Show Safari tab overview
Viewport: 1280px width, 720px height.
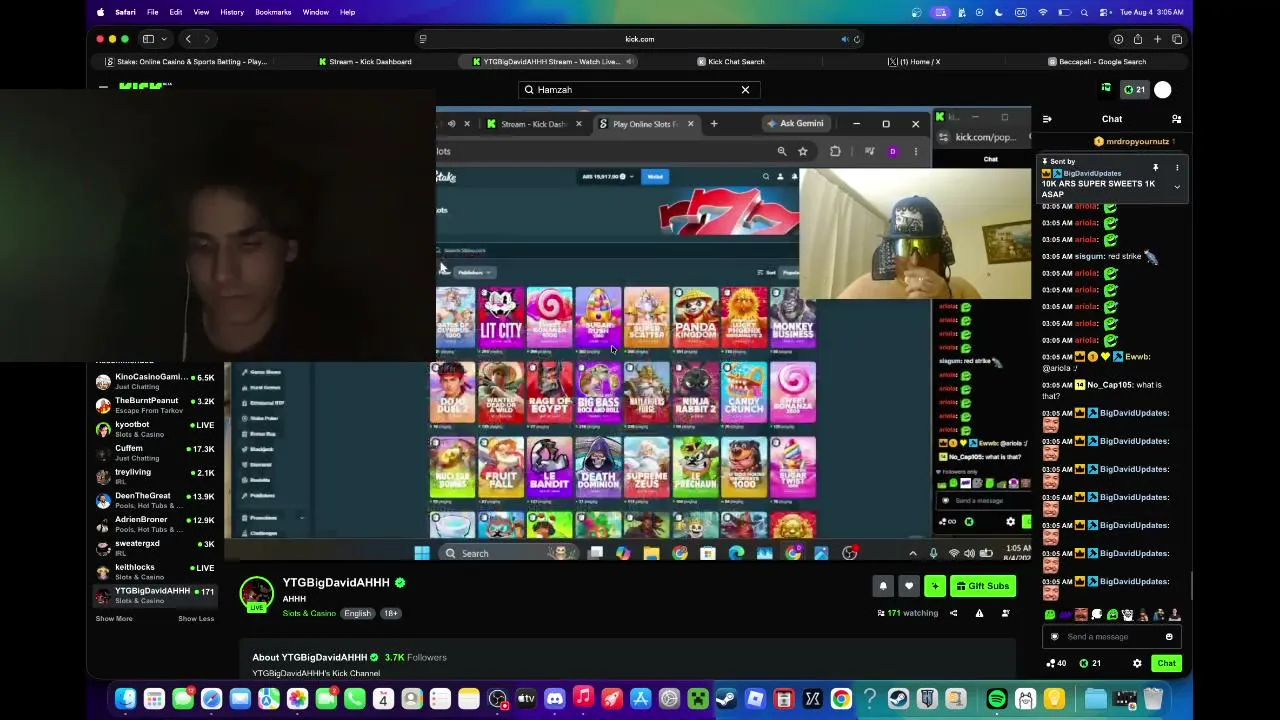pos(1177,39)
